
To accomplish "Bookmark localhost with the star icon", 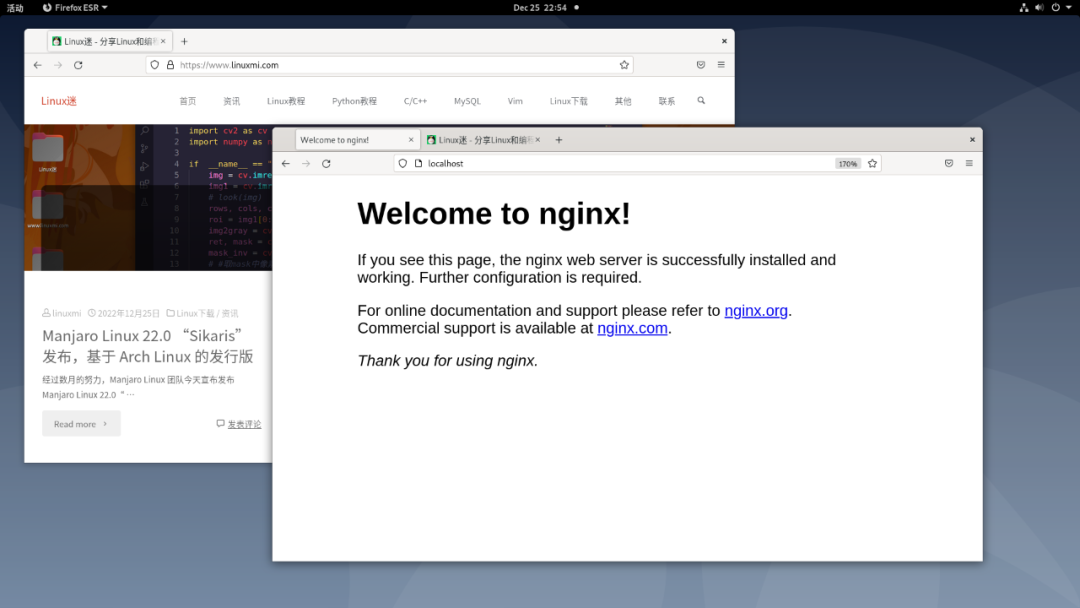I will pyautogui.click(x=873, y=164).
